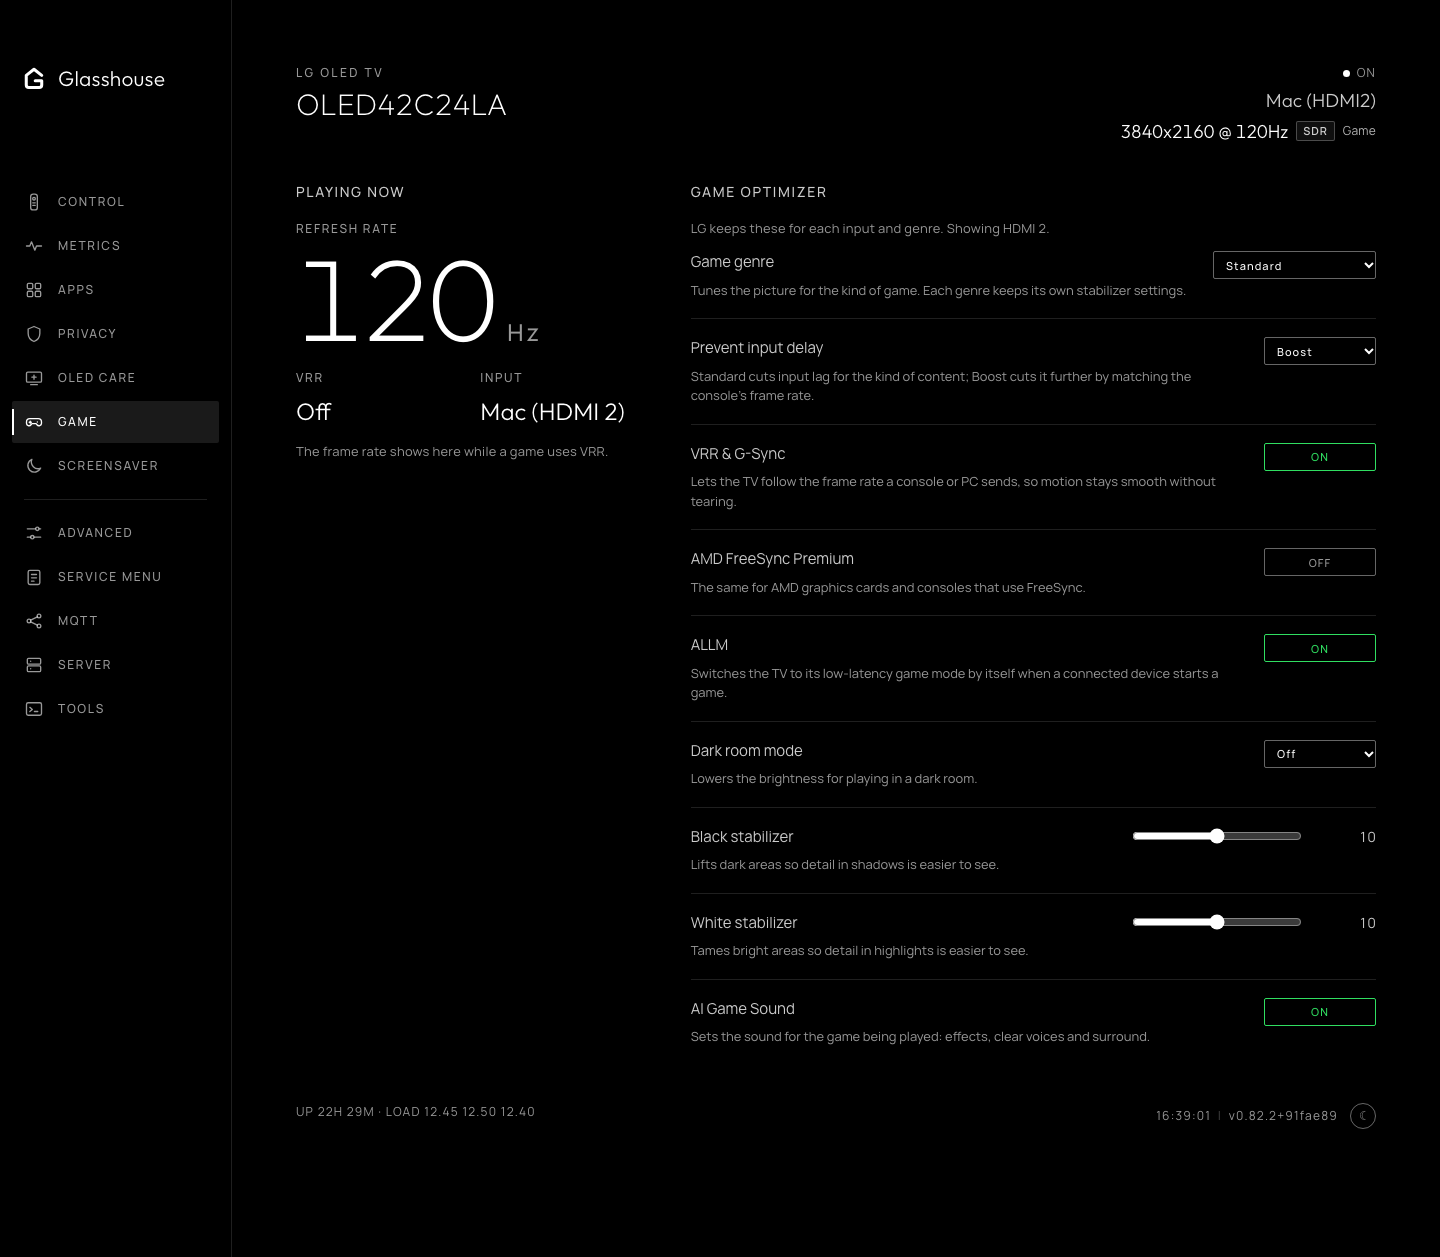Turn off VRR & G-Sync toggle
The width and height of the screenshot is (1440, 1257).
point(1320,457)
